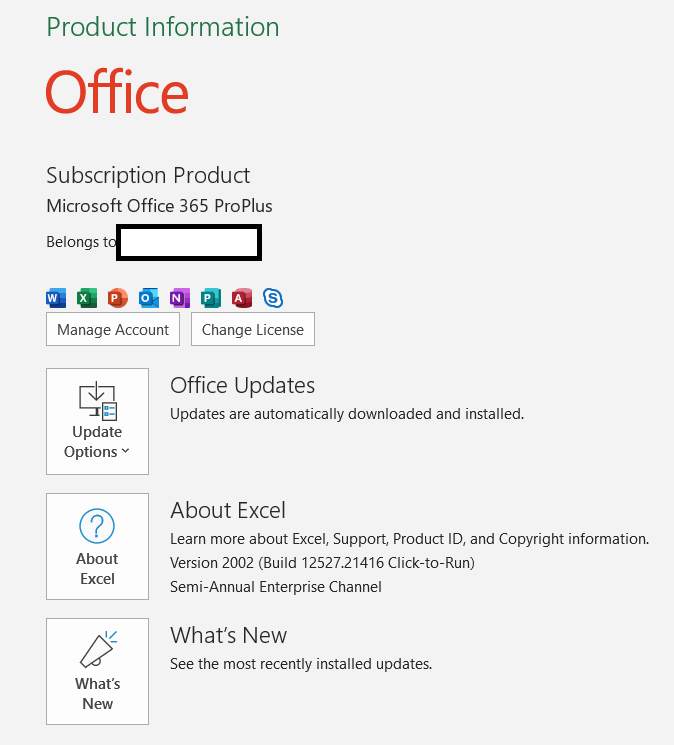674x745 pixels.
Task: Open the About Excel dialog
Action: pos(97,546)
